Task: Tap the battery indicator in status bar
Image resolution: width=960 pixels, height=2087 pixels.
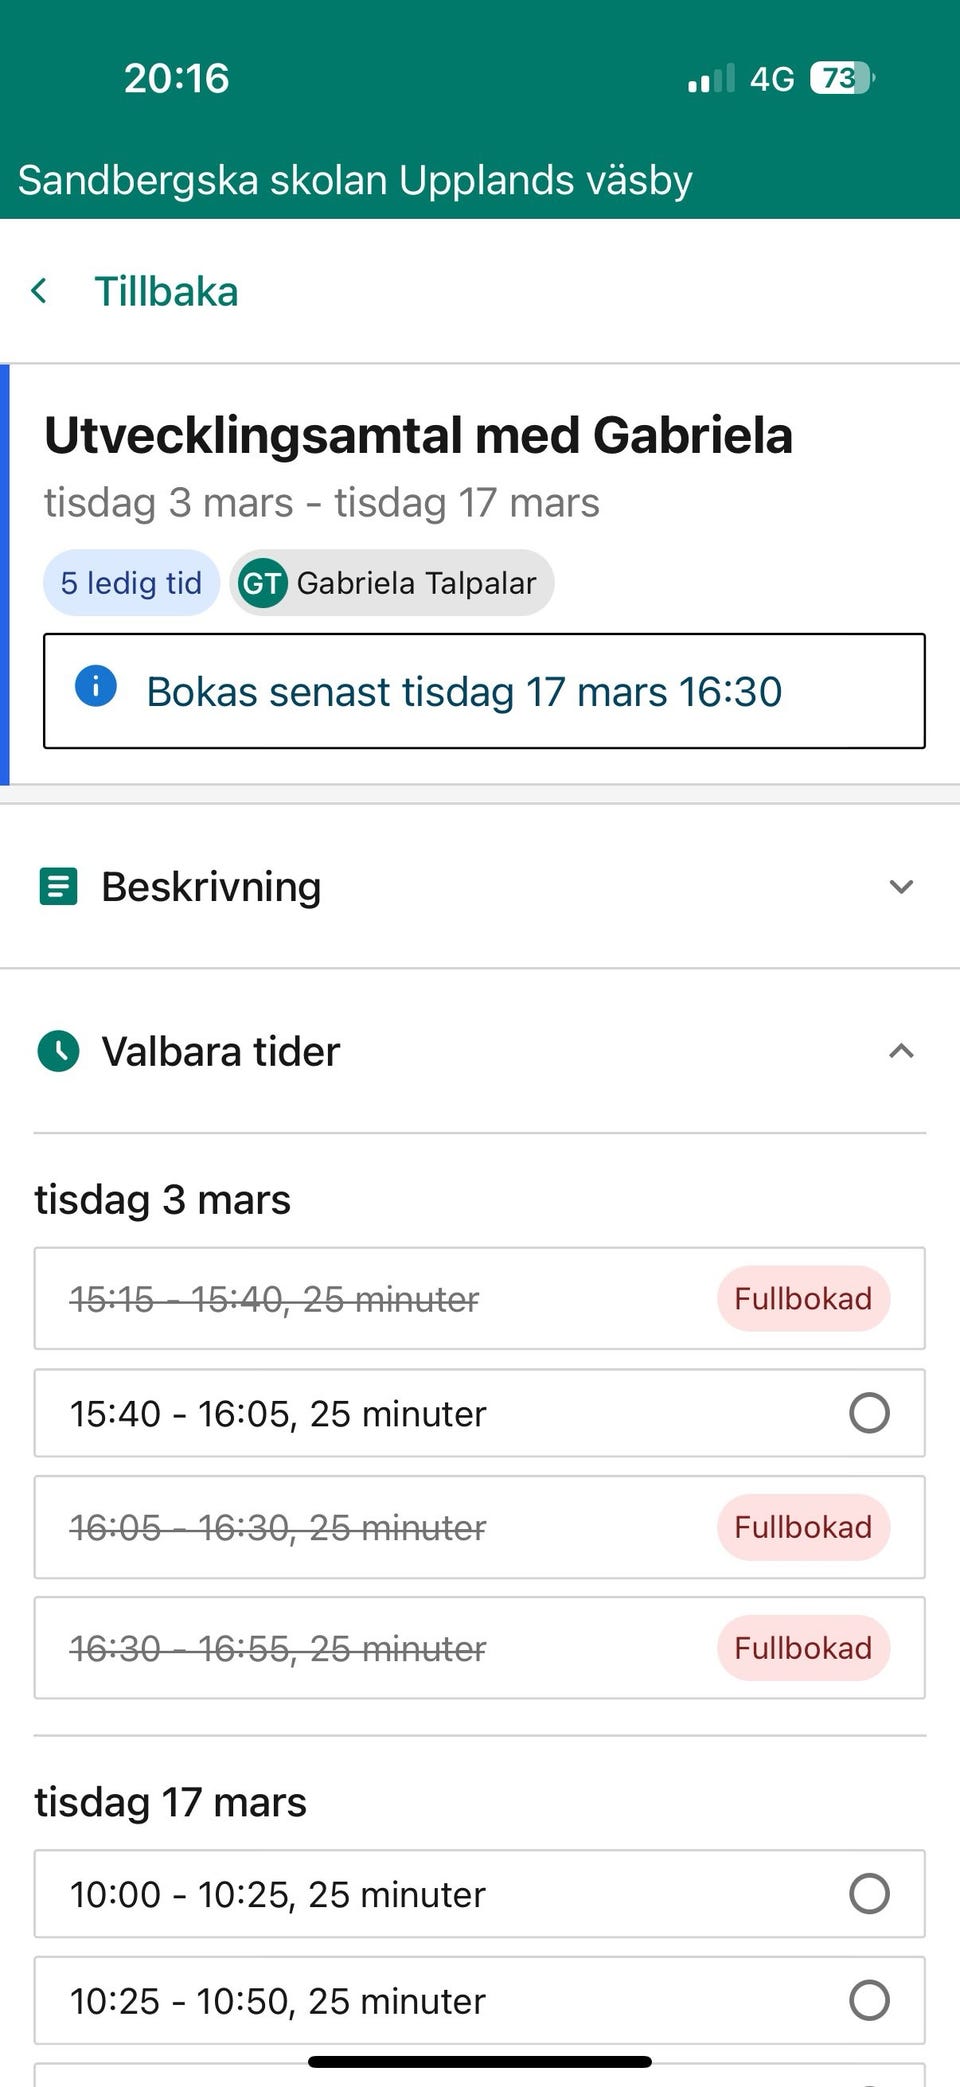Action: pyautogui.click(x=841, y=78)
